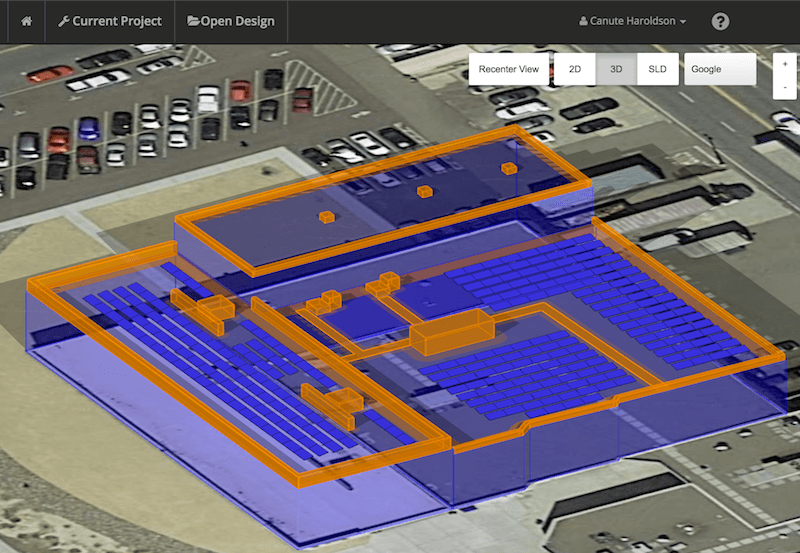Open the Canute Haroldson user dropdown
The image size is (800, 553).
(632, 21)
